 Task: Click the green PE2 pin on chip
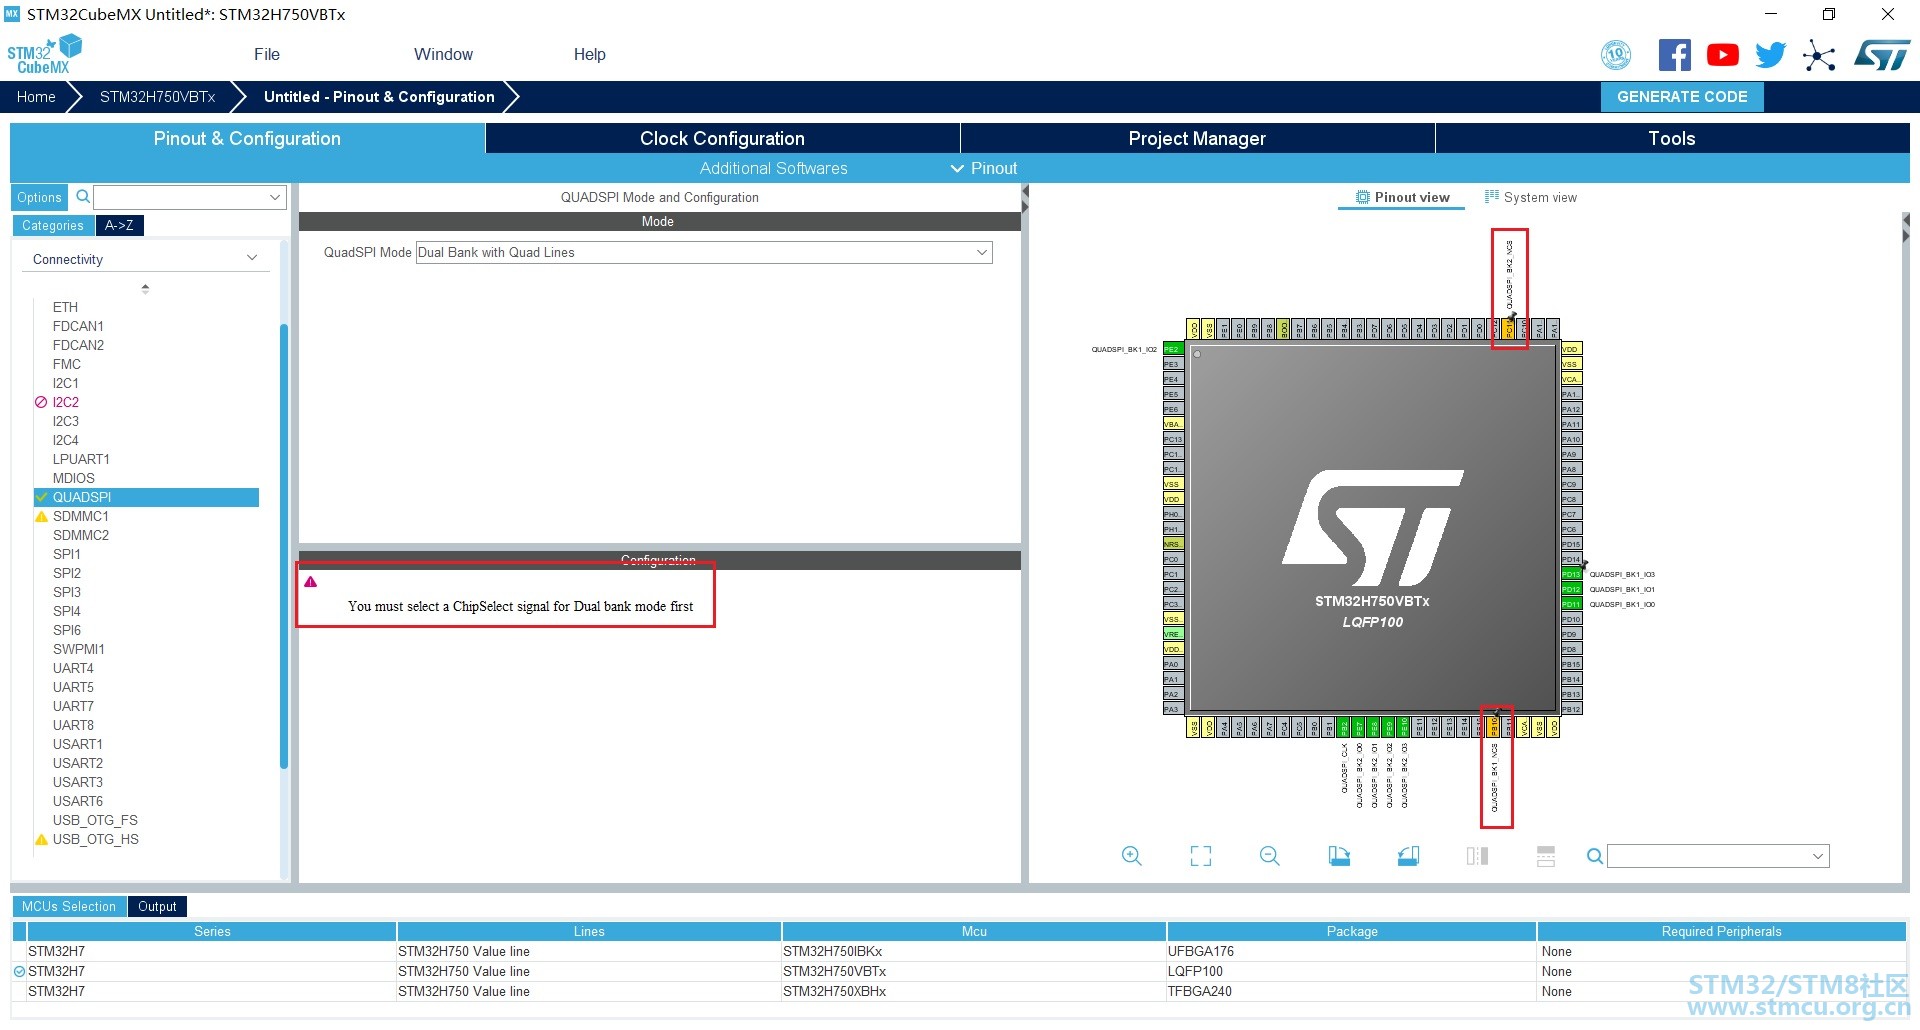tap(1172, 349)
